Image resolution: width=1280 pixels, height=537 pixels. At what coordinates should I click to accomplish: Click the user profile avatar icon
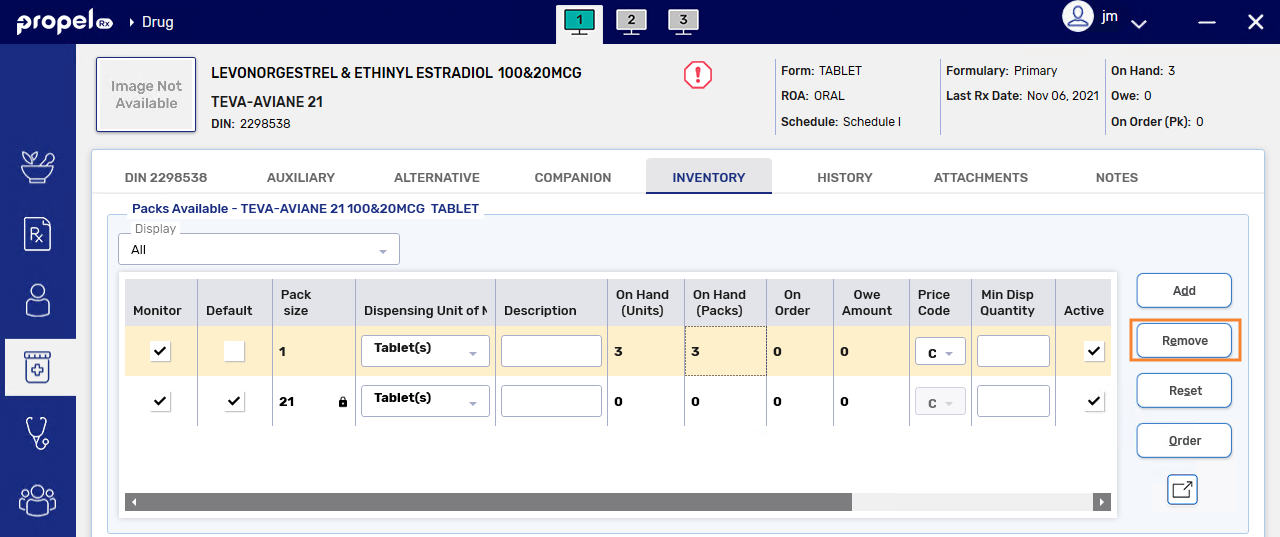1077,17
